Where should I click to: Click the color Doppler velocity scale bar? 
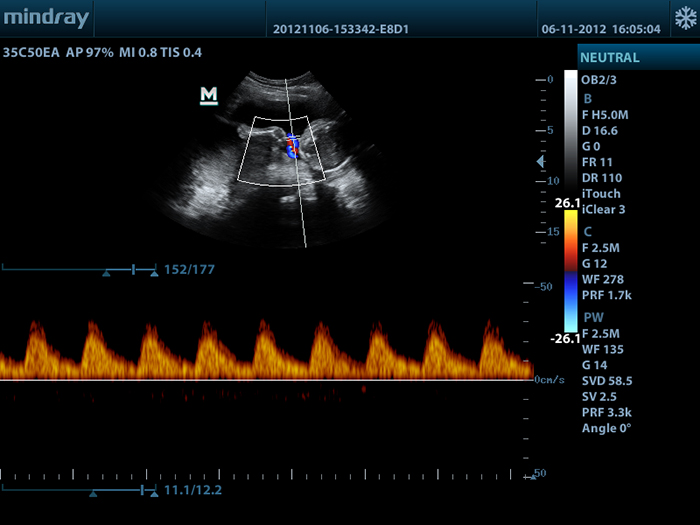(x=571, y=271)
